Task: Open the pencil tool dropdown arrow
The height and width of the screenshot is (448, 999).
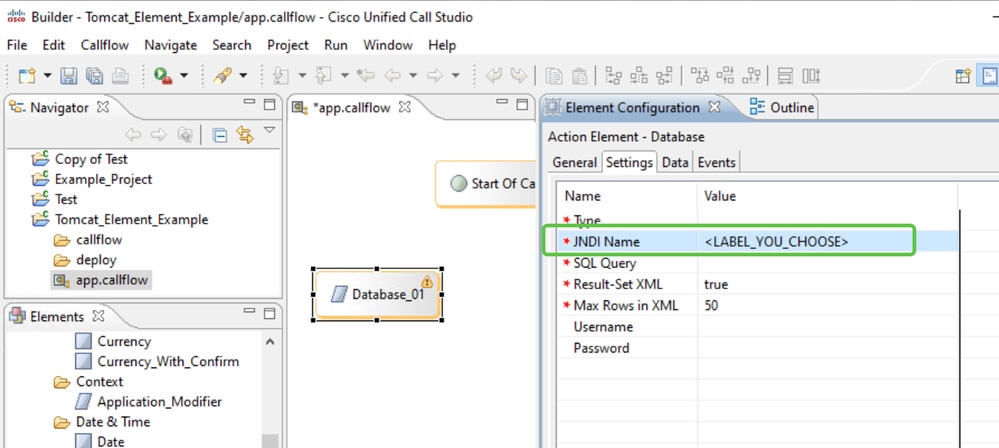Action: point(243,76)
